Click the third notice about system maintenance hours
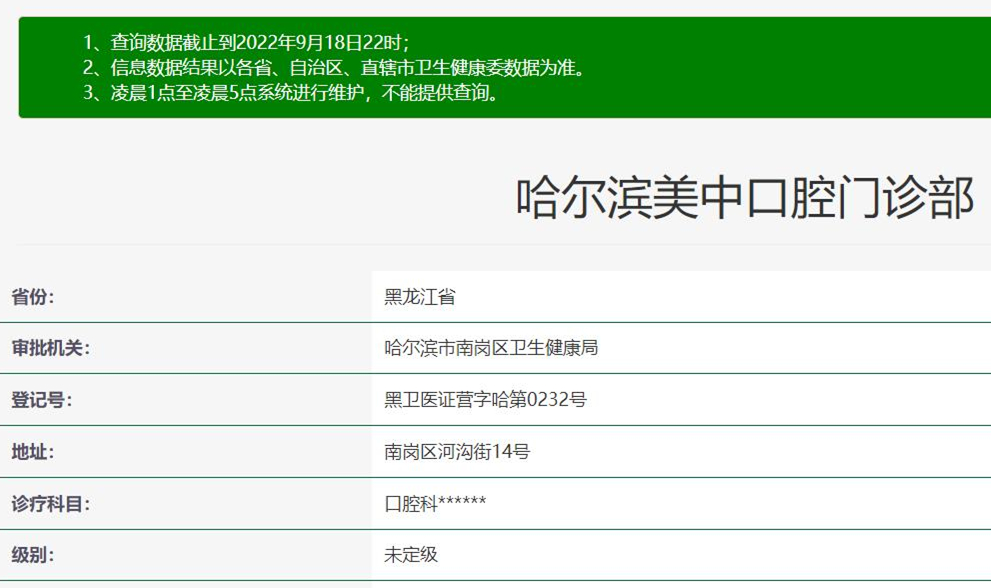This screenshot has height=588, width=991. [290, 94]
